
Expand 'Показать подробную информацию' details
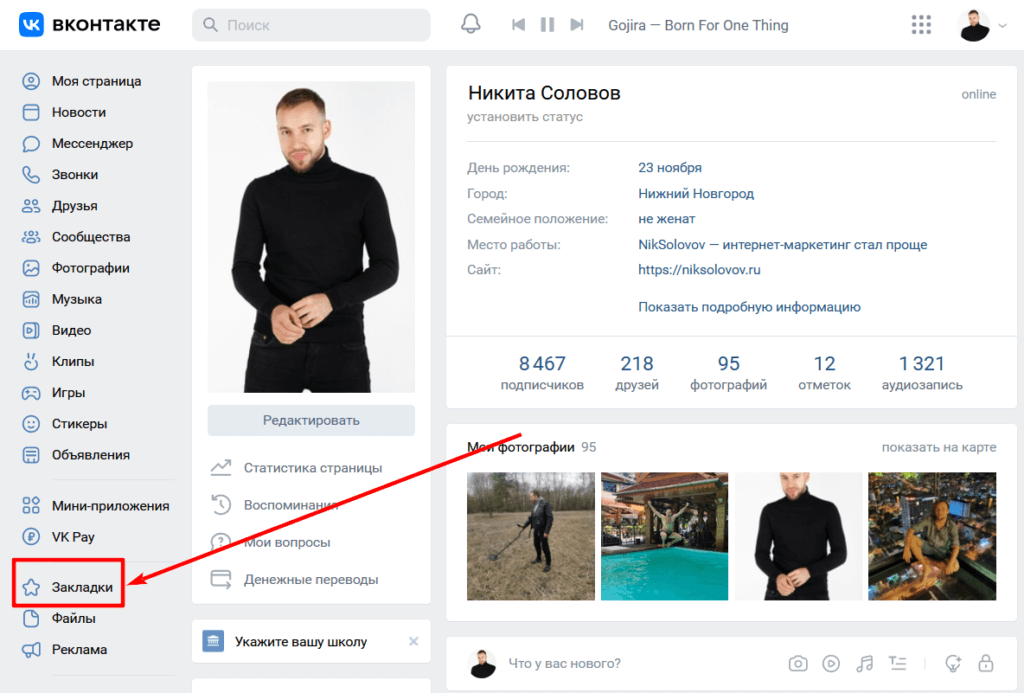click(749, 307)
